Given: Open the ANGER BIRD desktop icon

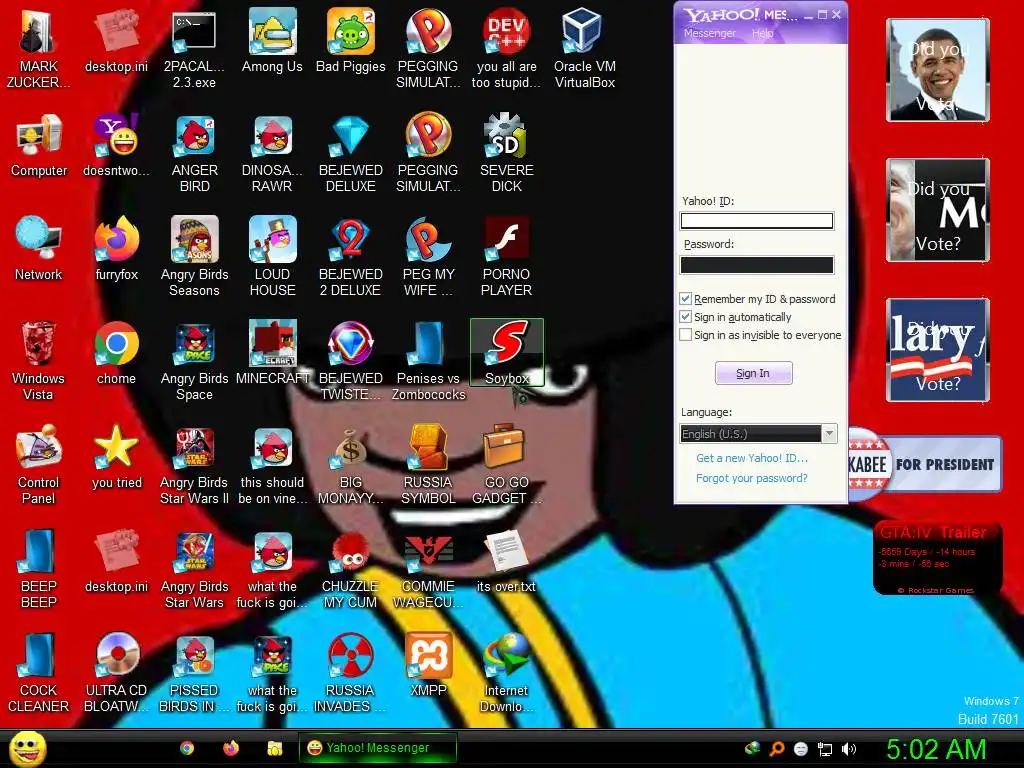Looking at the screenshot, I should click(x=195, y=153).
